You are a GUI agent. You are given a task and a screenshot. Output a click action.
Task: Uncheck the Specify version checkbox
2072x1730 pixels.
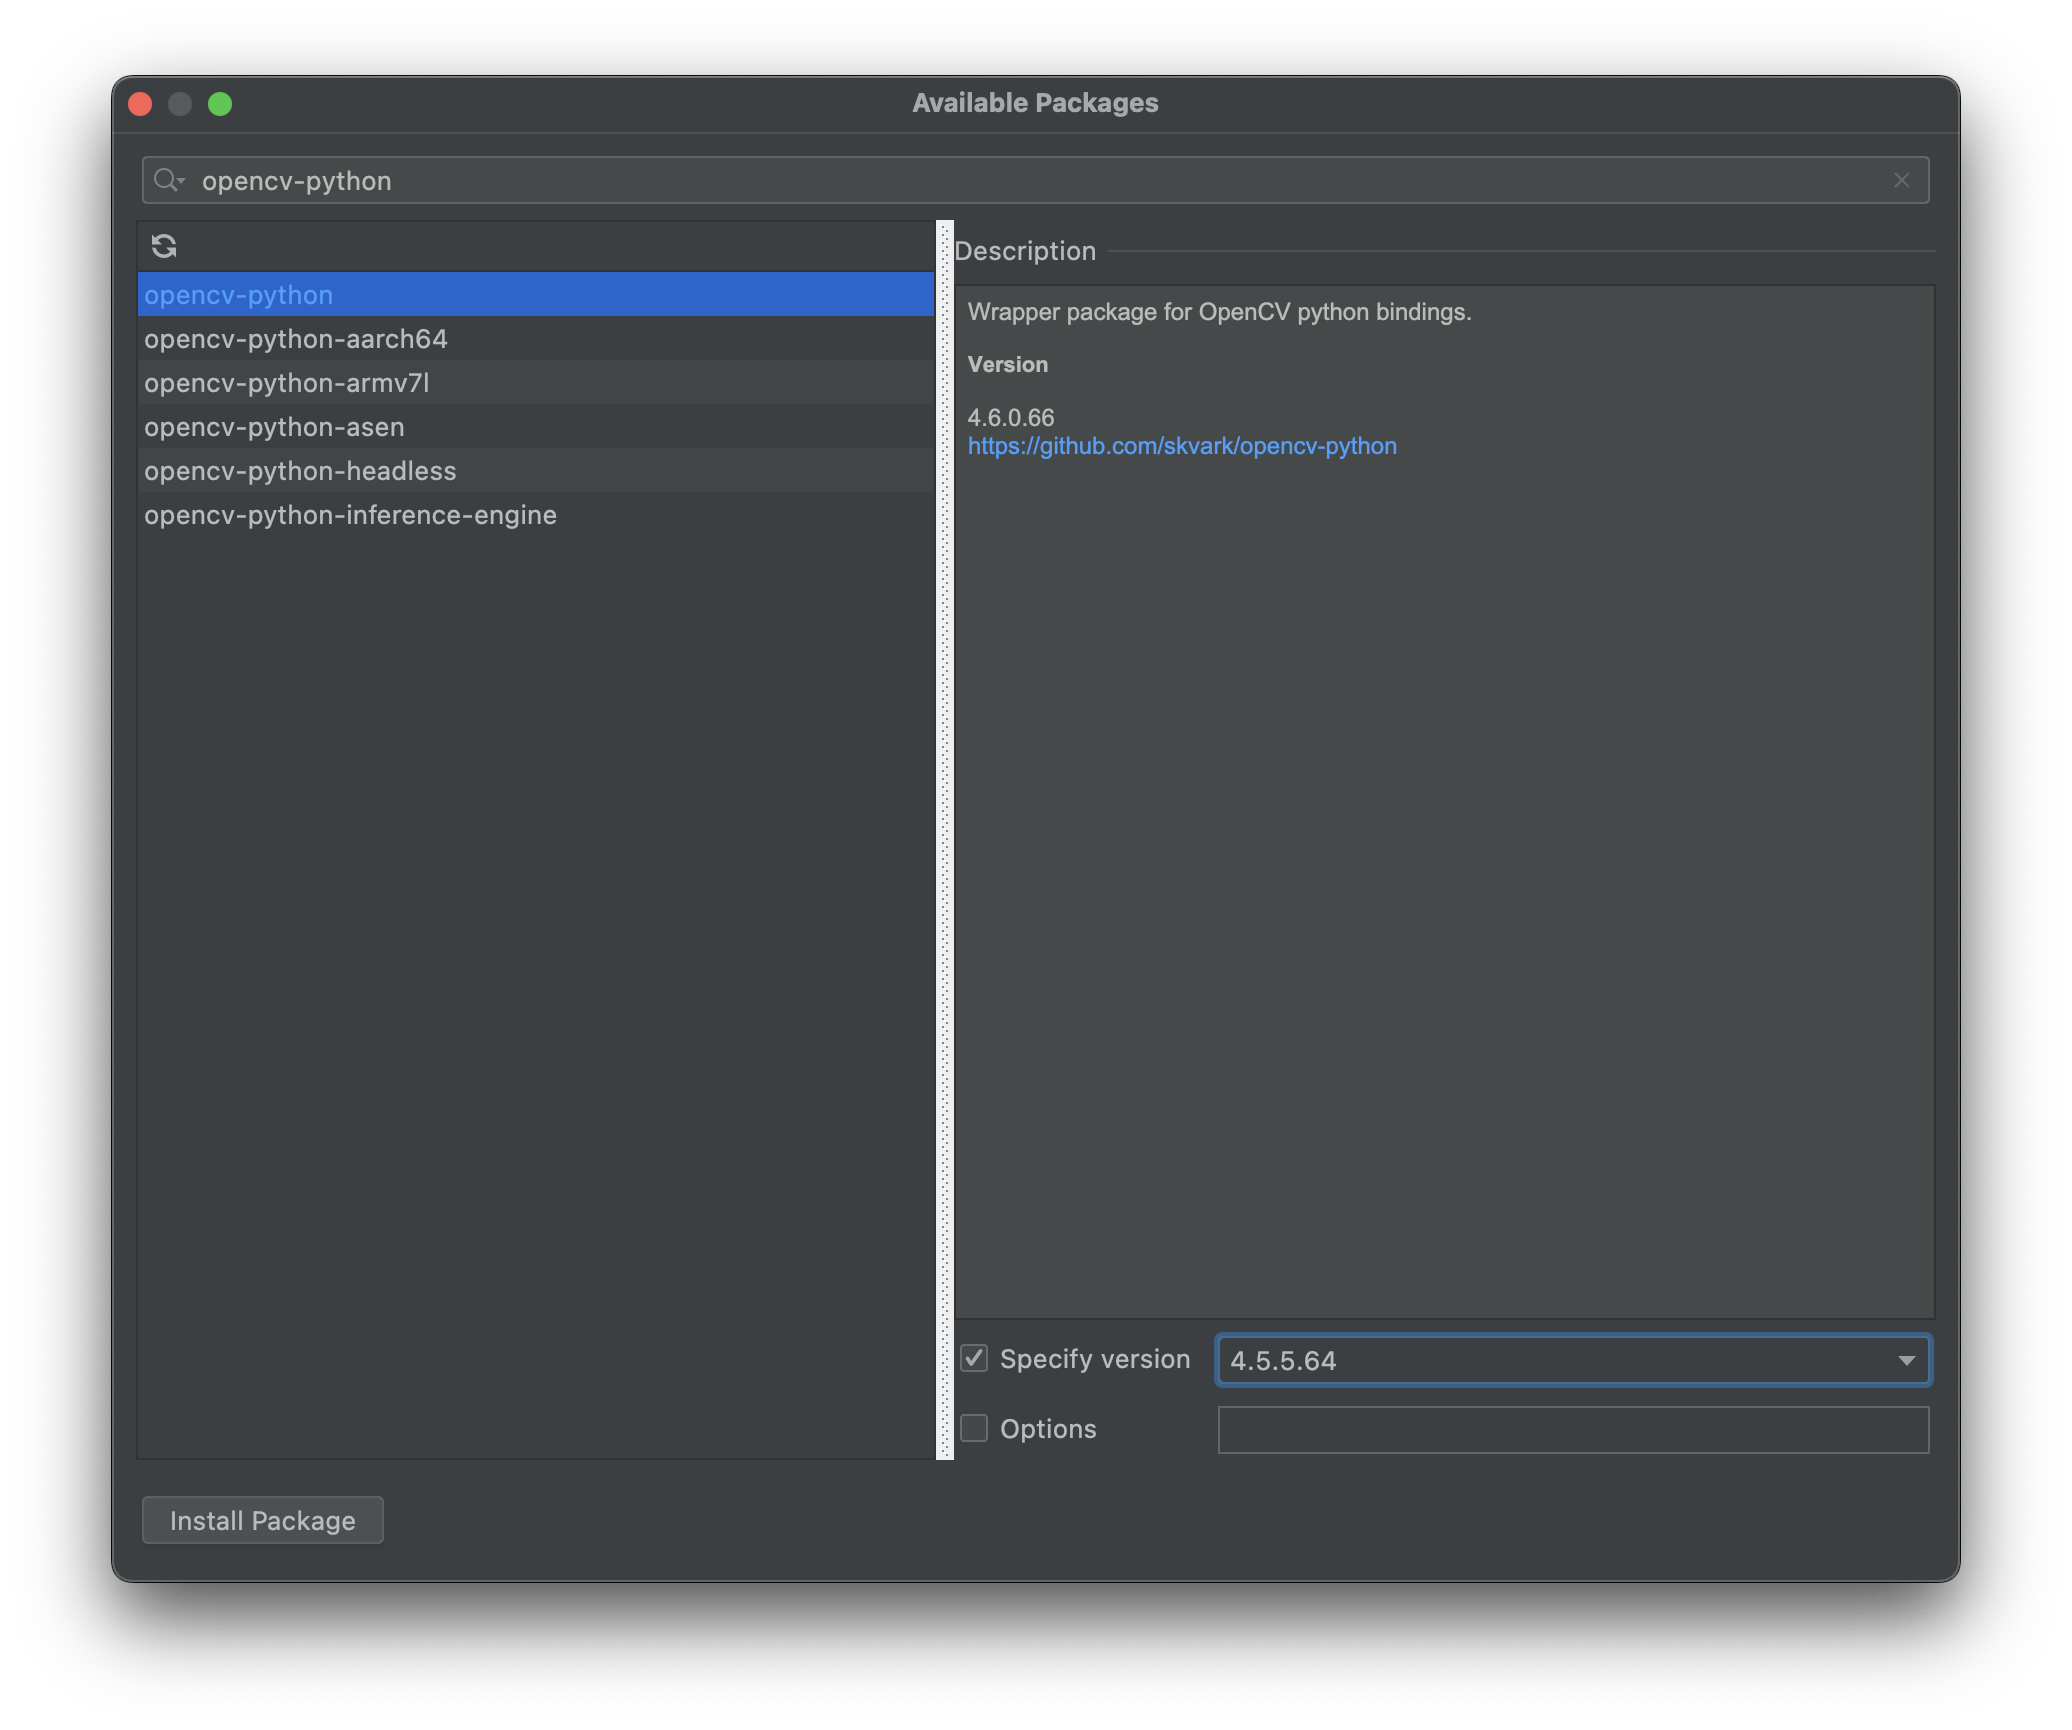tap(974, 1358)
